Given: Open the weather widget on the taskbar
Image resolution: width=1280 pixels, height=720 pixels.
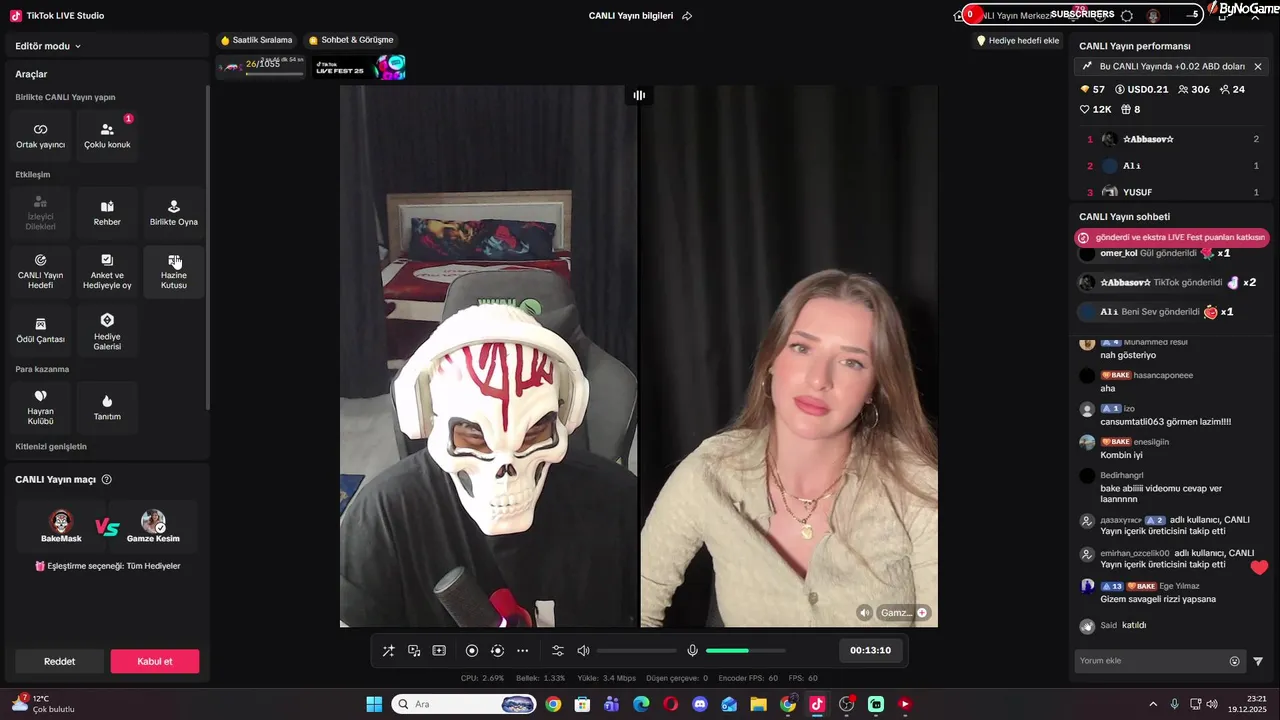Looking at the screenshot, I should tap(45, 704).
